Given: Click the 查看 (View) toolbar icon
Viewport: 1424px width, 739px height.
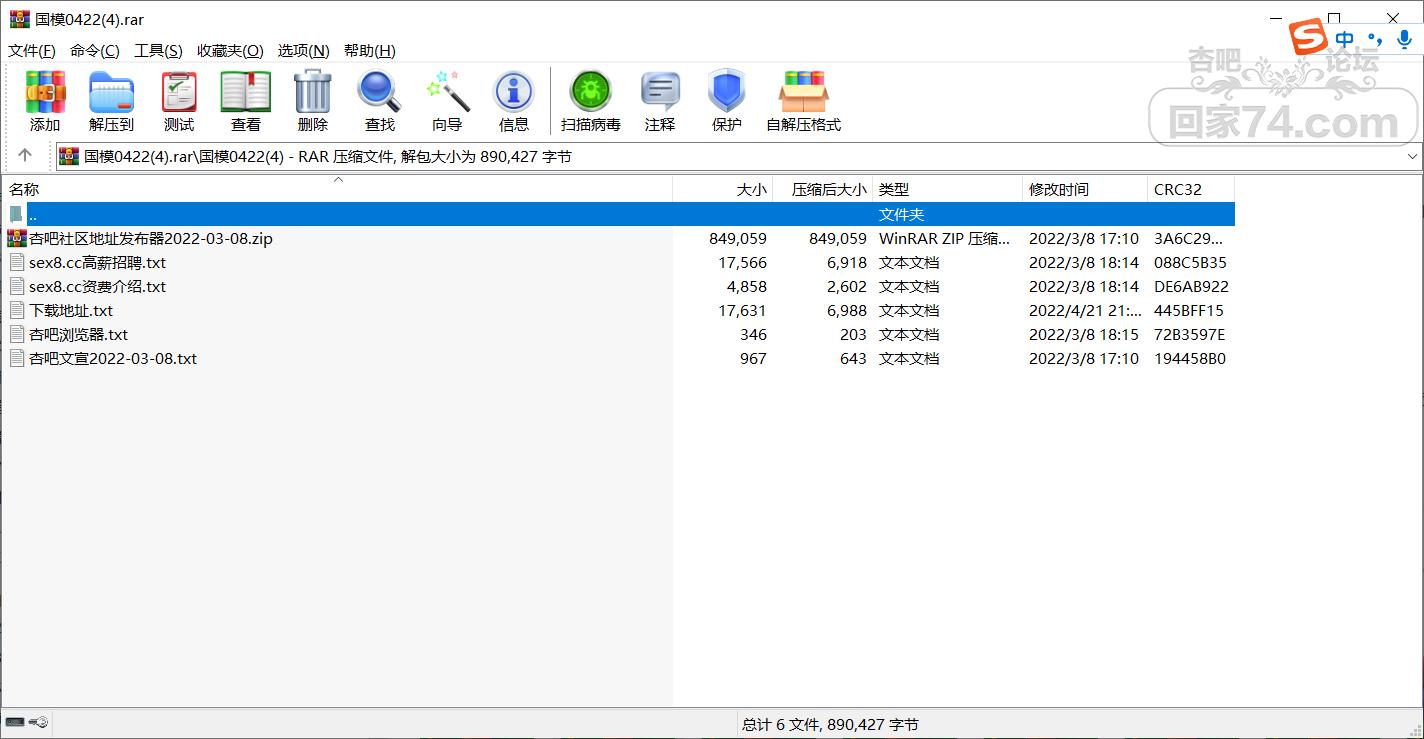Looking at the screenshot, I should (246, 92).
